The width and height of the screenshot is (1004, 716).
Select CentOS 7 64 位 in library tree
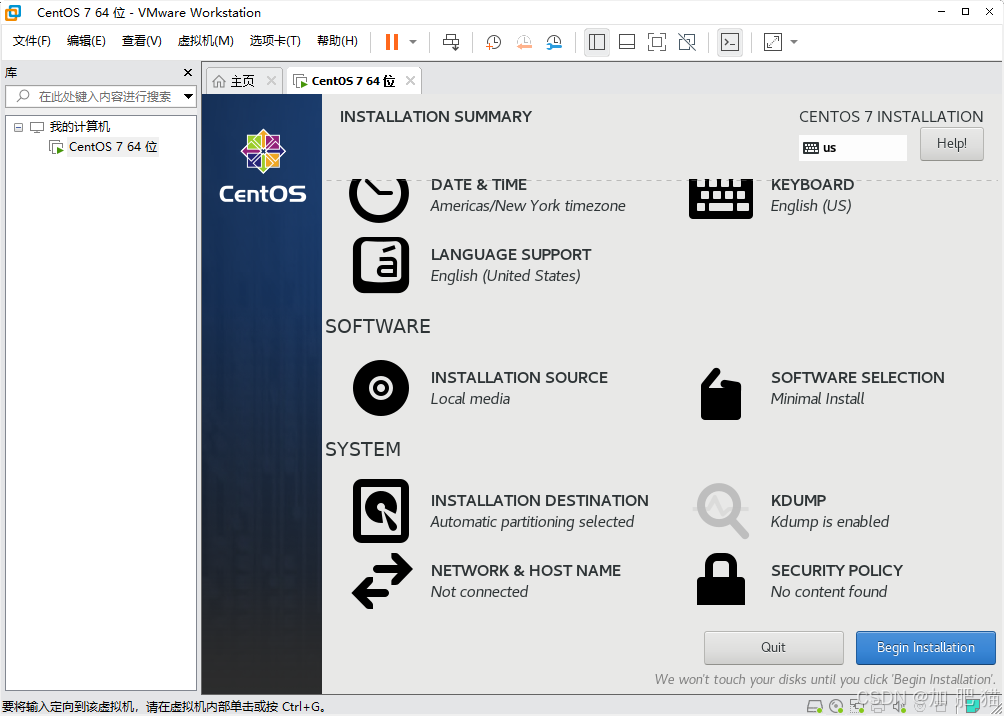pyautogui.click(x=113, y=147)
